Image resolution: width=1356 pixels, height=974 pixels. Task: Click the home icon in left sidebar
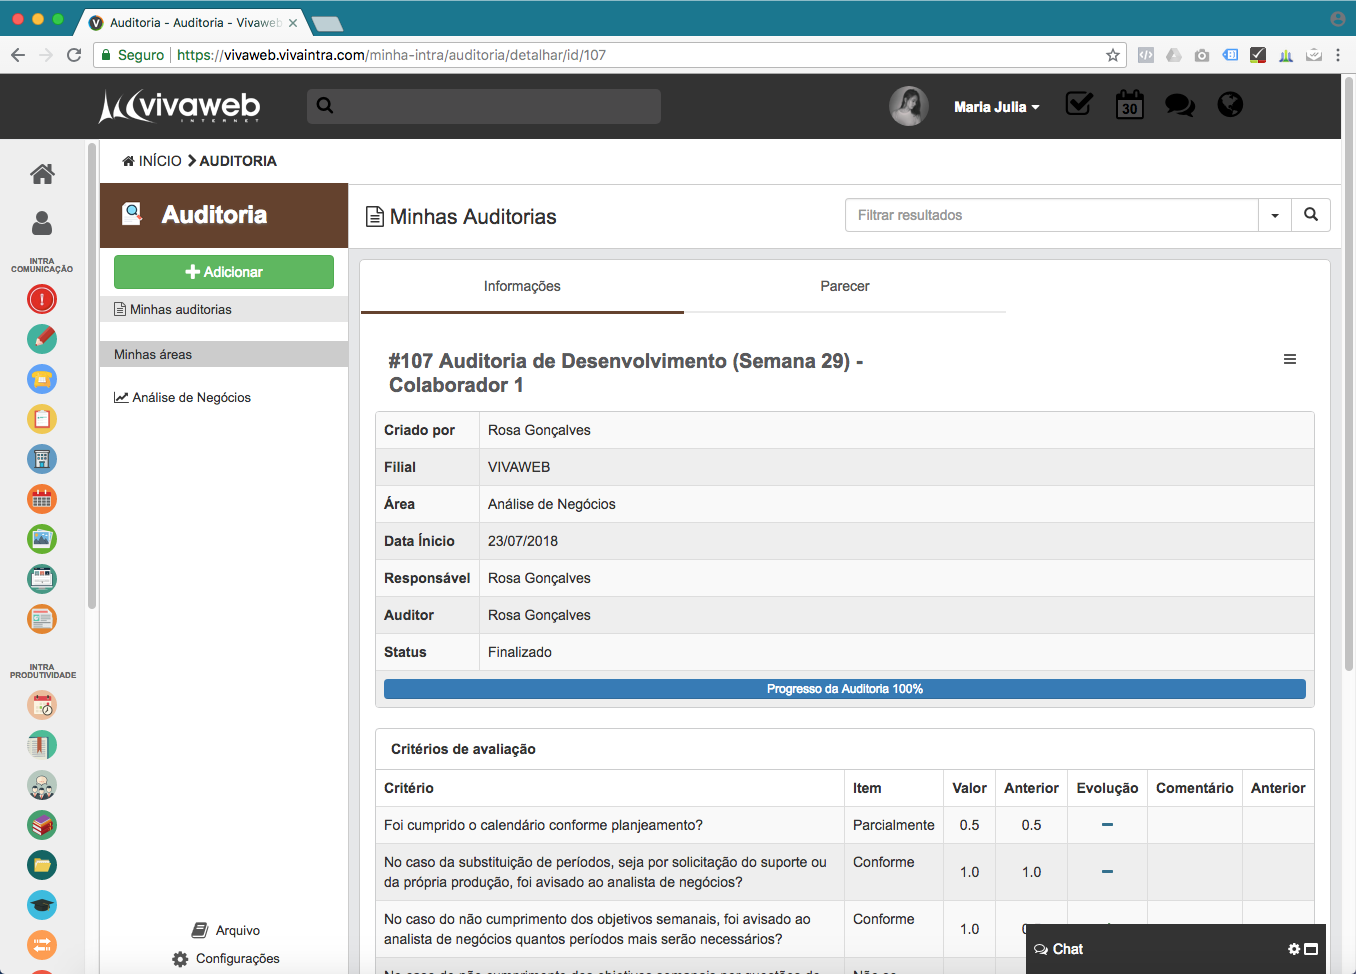click(x=42, y=174)
